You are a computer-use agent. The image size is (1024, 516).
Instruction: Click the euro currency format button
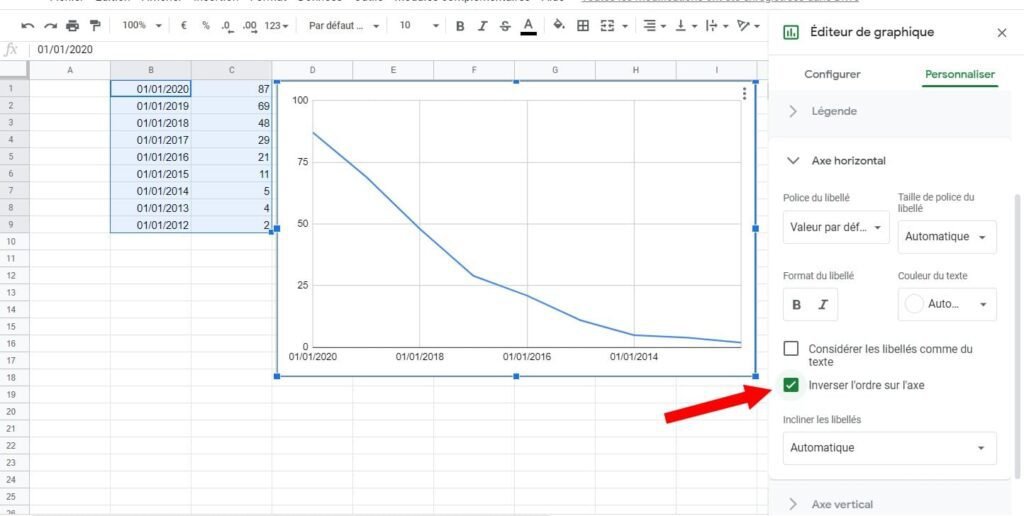(x=184, y=25)
